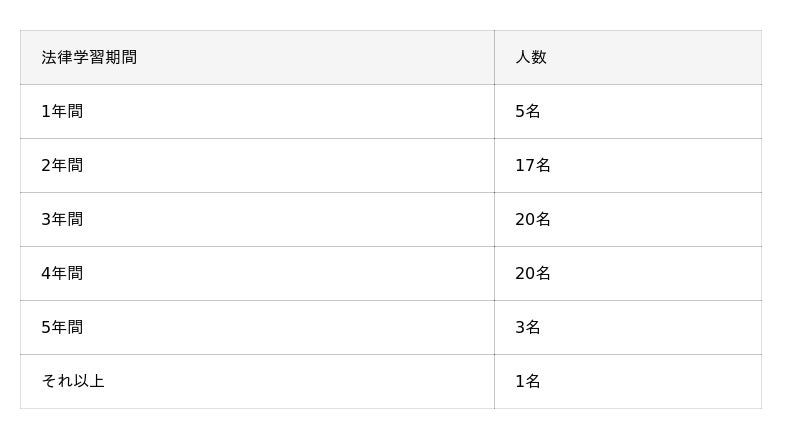The width and height of the screenshot is (800, 439).
Task: Select the 1年間 cell
Action: click(62, 111)
